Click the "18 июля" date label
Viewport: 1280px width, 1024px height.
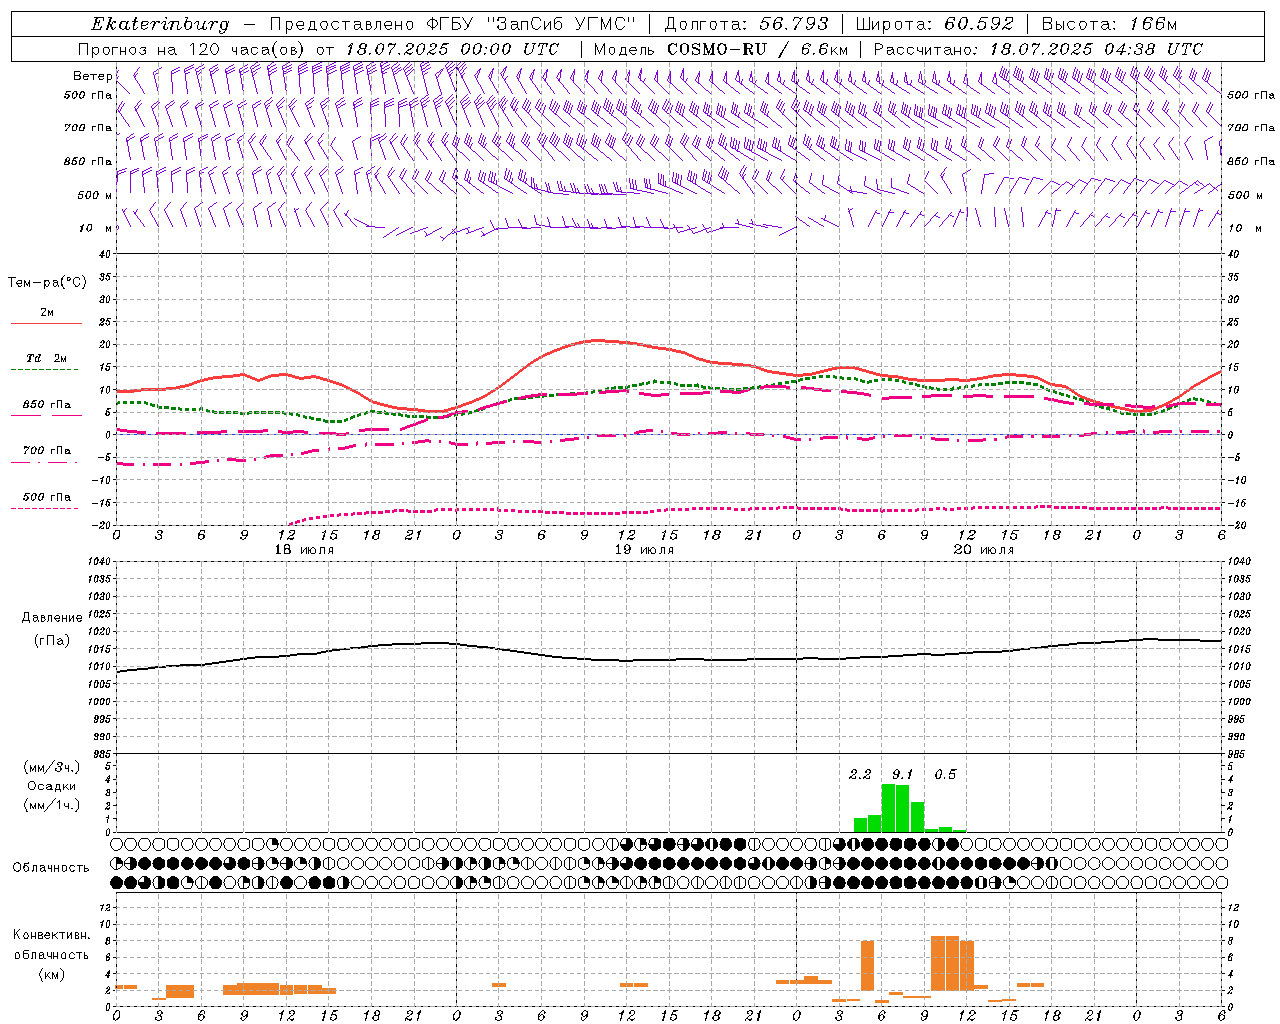pyautogui.click(x=304, y=550)
